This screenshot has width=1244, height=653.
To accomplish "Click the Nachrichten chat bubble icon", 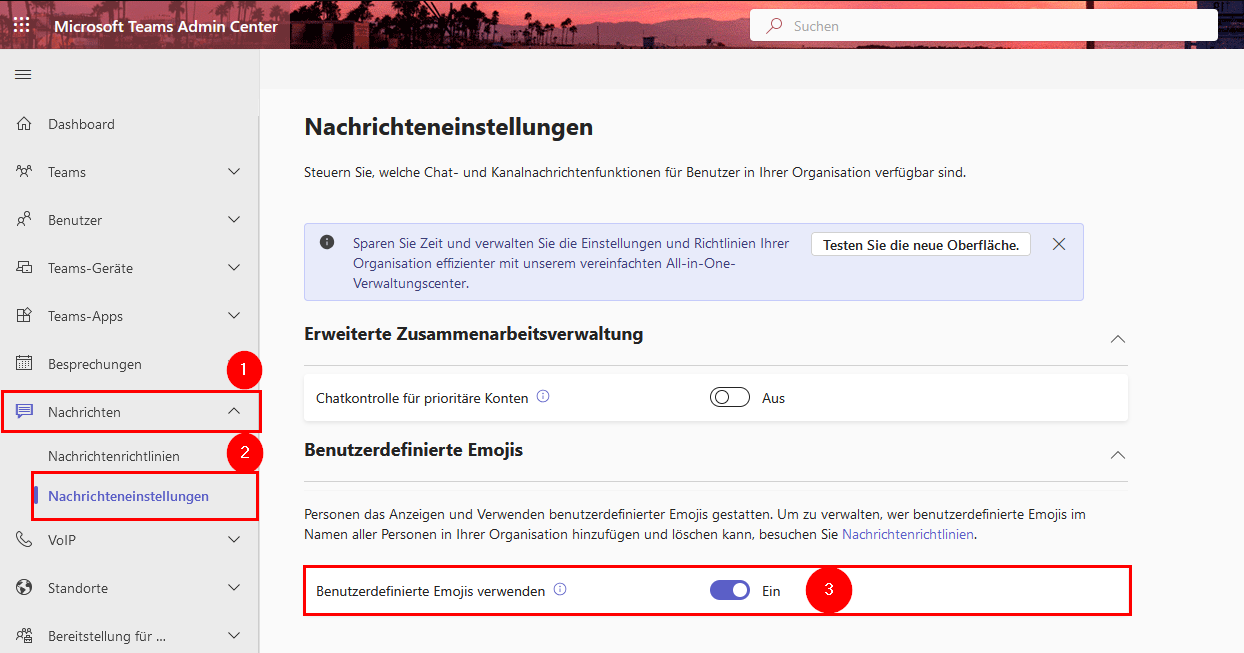I will coord(25,412).
